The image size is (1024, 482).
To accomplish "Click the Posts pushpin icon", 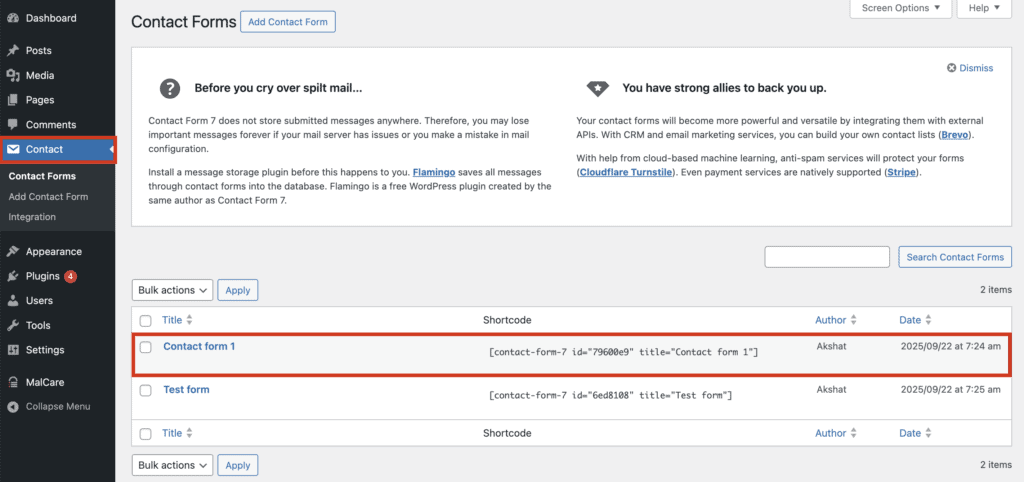I will click(x=13, y=50).
